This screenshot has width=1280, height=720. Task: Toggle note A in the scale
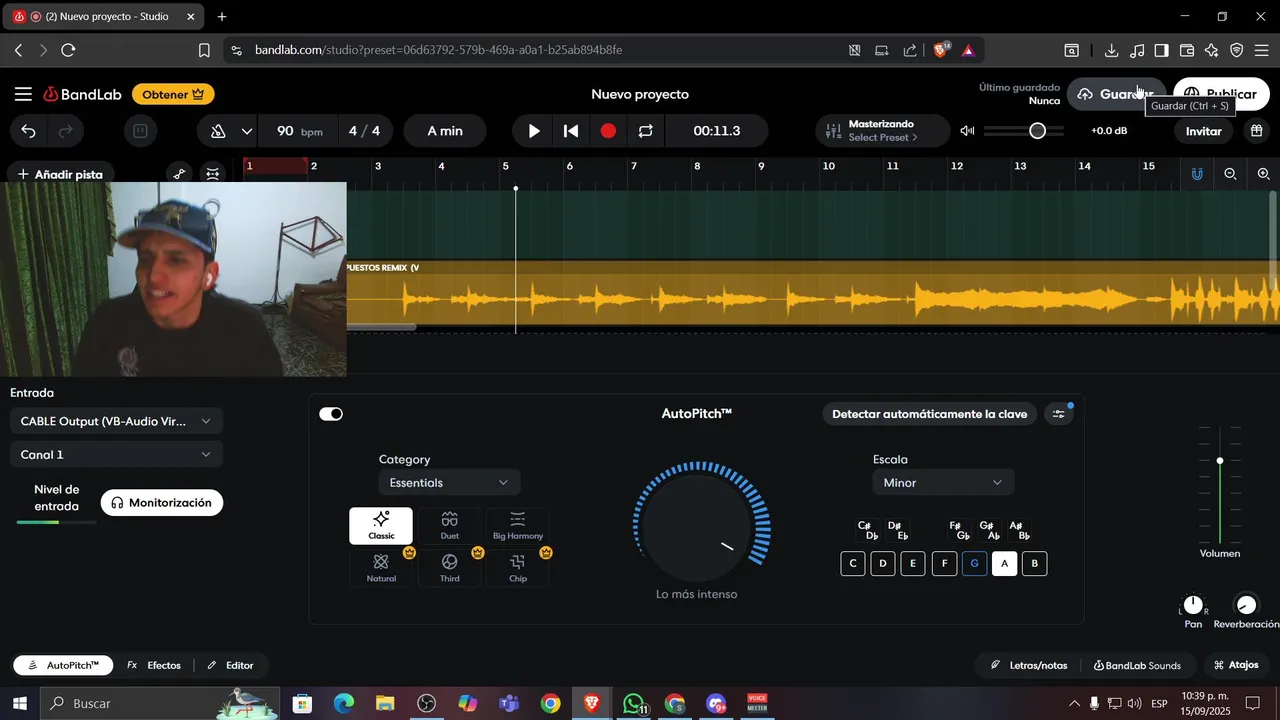pyautogui.click(x=1005, y=564)
